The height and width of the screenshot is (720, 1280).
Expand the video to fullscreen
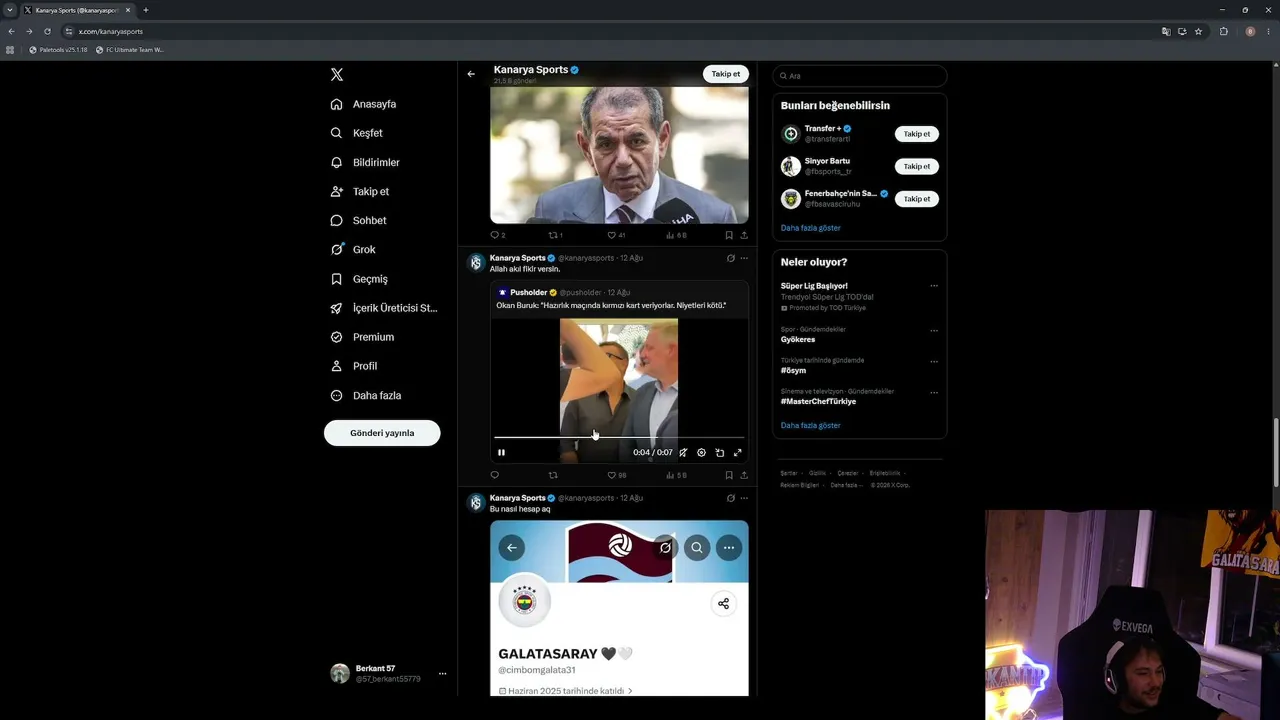coord(738,453)
